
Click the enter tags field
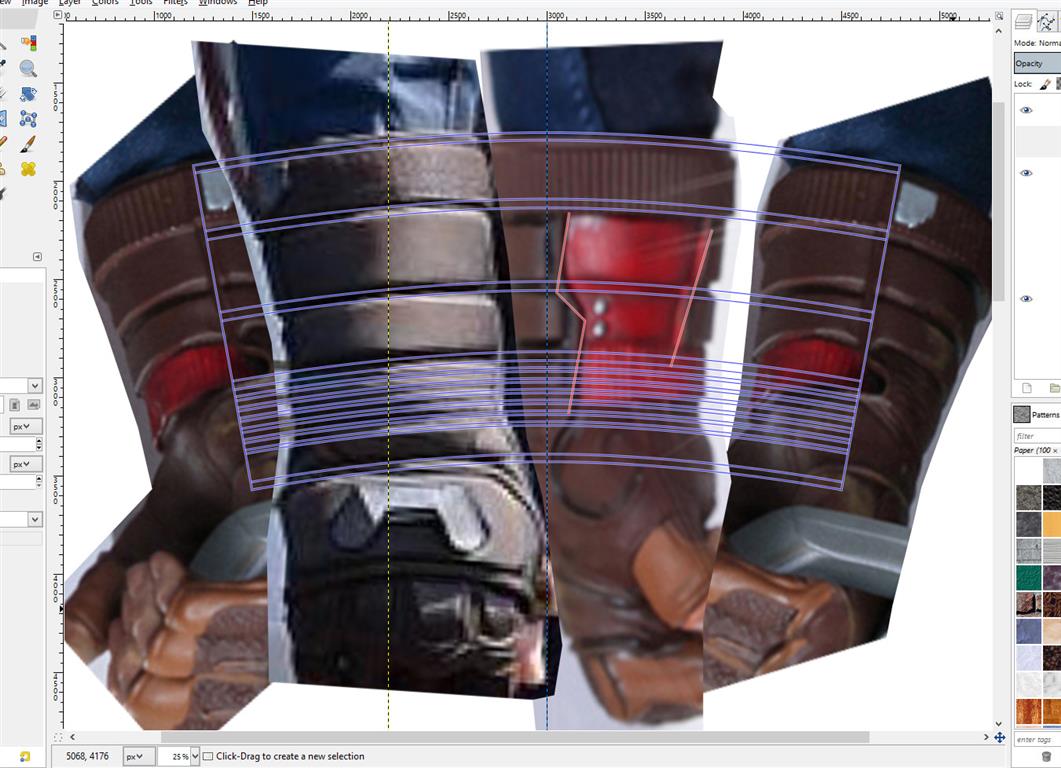(x=1037, y=739)
